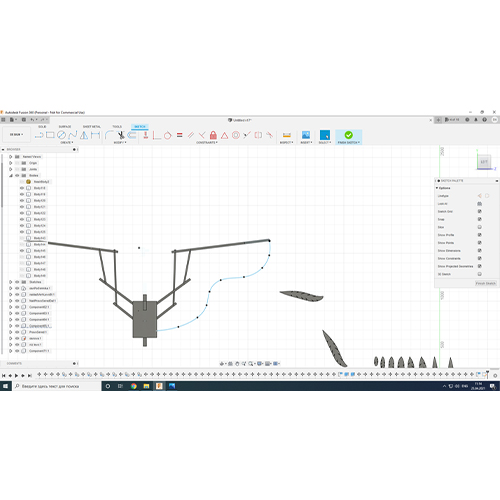
Task: Toggle the Show Dimensions checkbox
Action: tap(480, 250)
